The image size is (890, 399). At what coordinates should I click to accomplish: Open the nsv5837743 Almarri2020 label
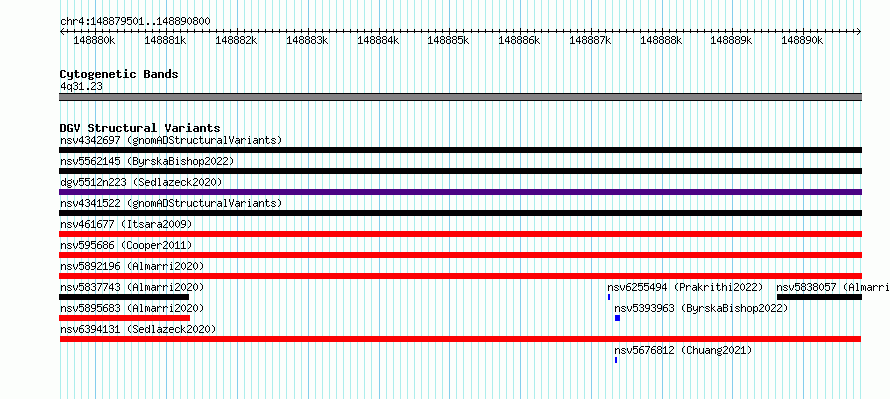tap(132, 287)
